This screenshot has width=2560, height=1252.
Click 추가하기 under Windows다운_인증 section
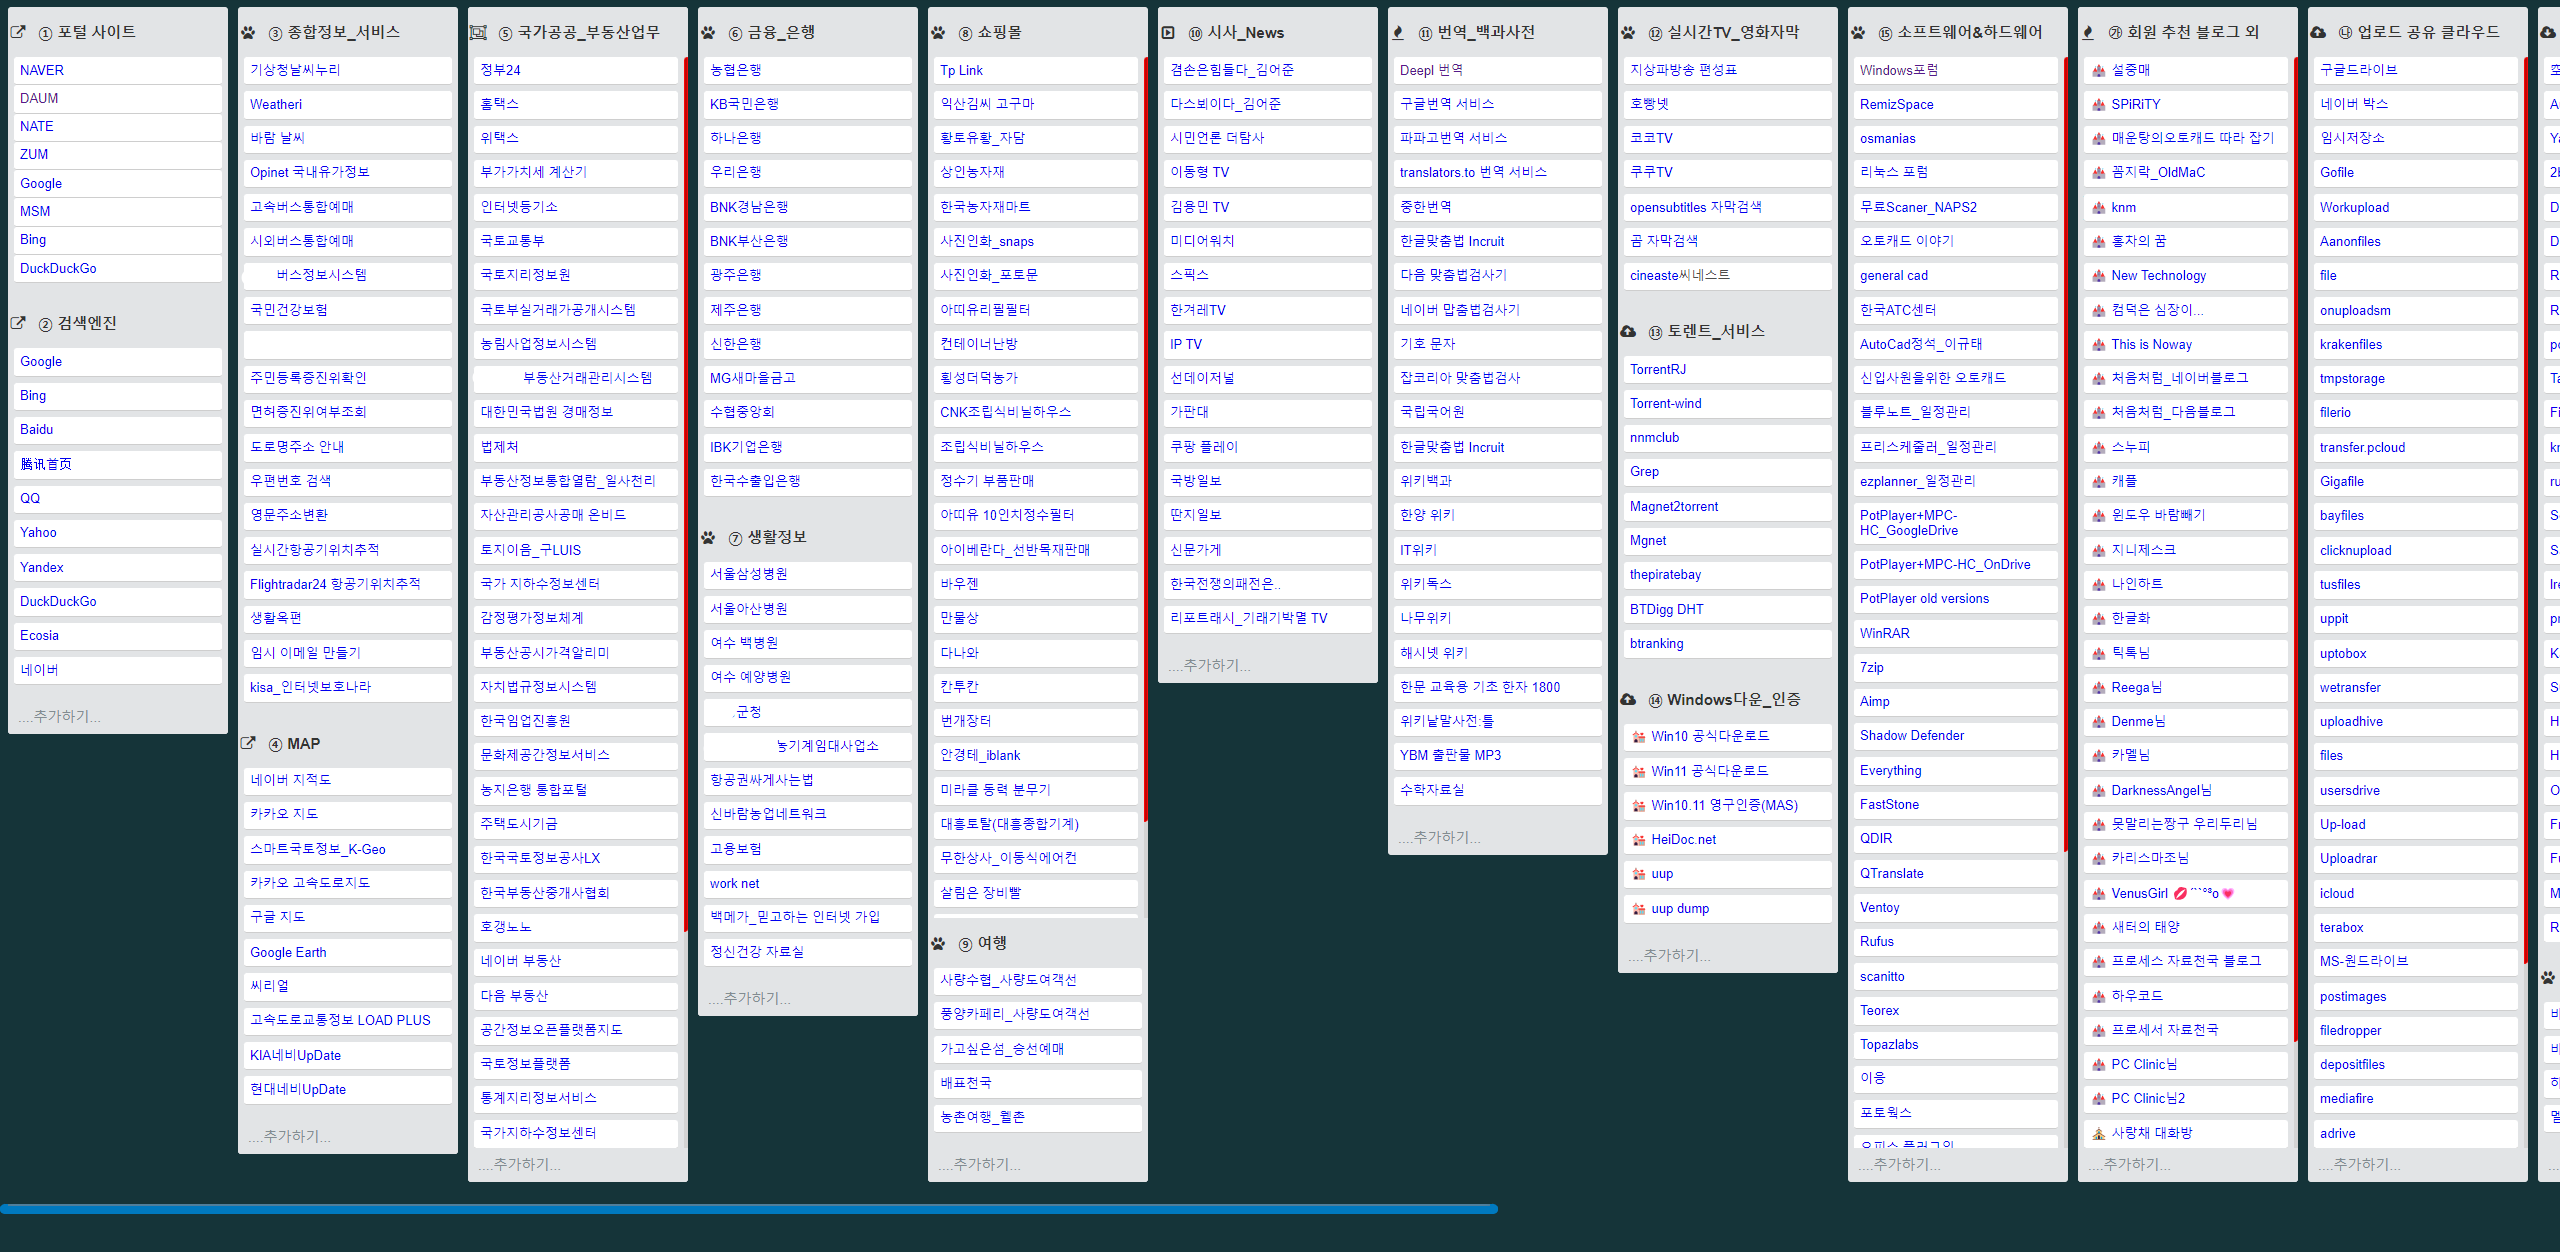[x=1669, y=955]
